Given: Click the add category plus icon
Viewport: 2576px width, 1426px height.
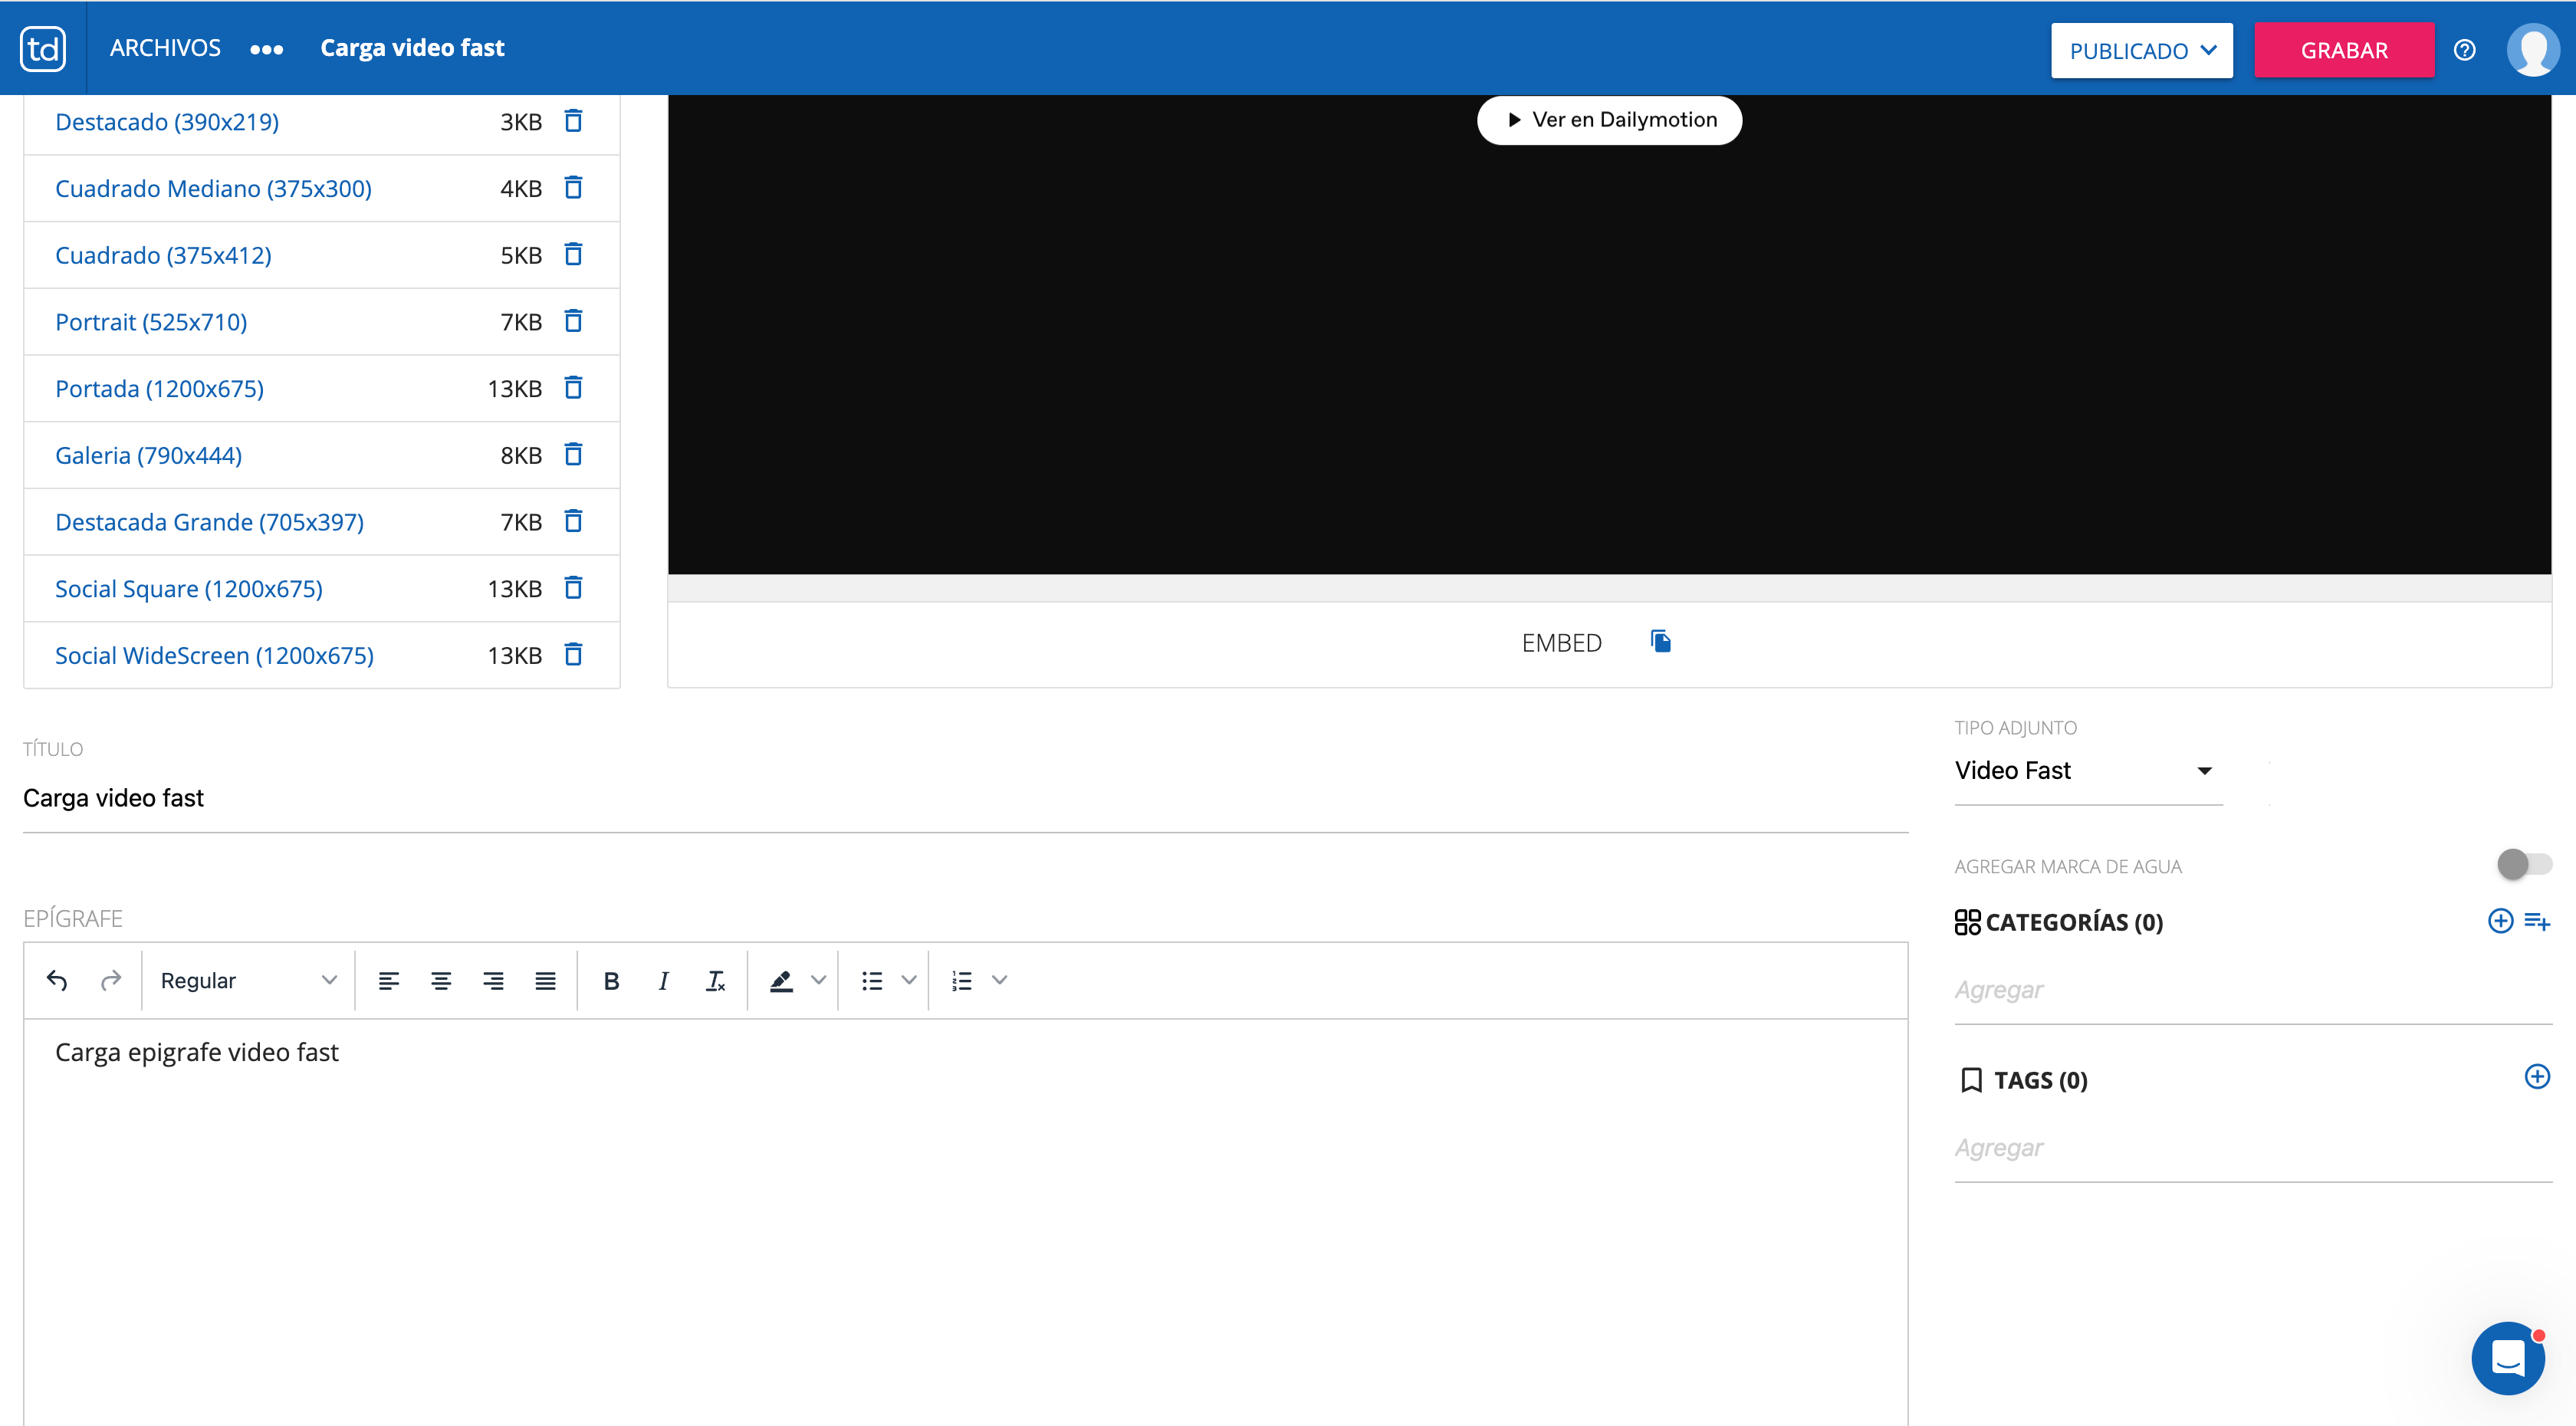Looking at the screenshot, I should click(2499, 921).
